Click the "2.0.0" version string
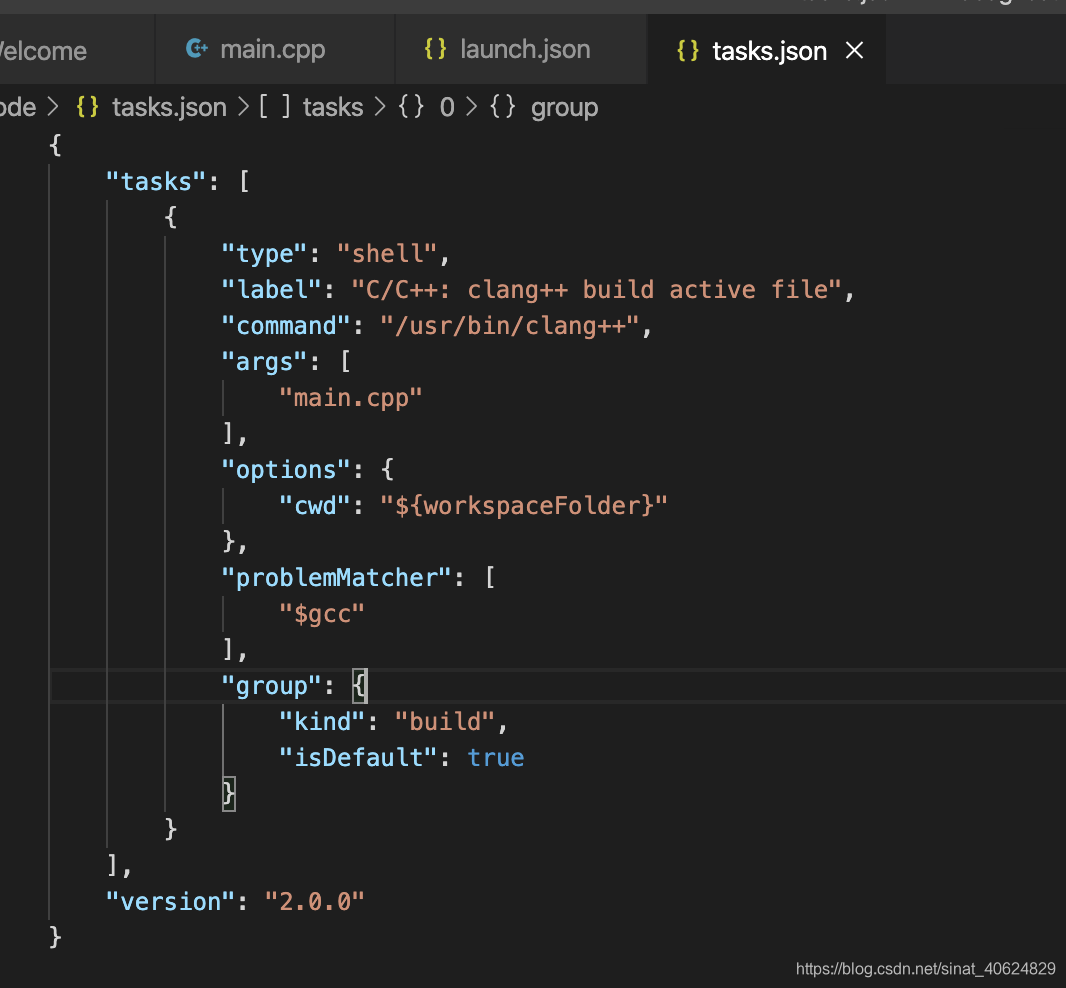Image resolution: width=1066 pixels, height=988 pixels. click(x=315, y=902)
